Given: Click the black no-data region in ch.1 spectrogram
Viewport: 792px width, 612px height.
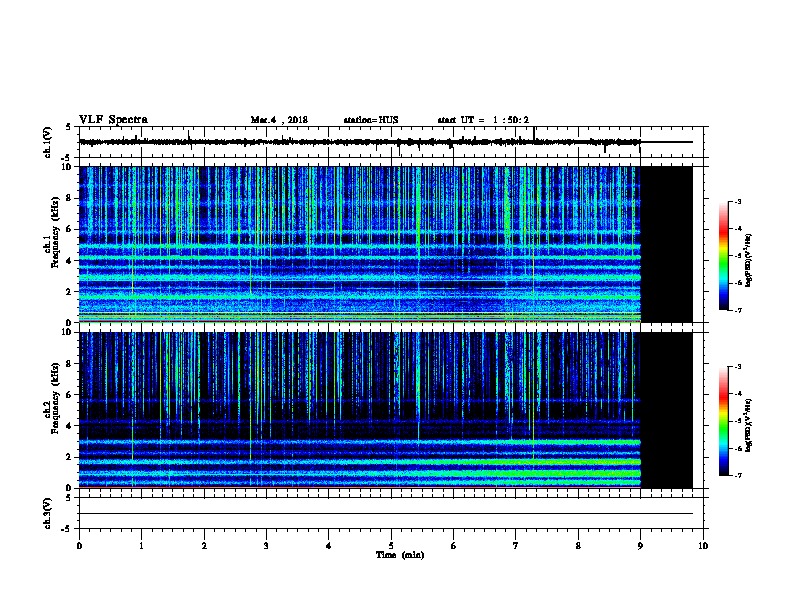Looking at the screenshot, I should tap(666, 244).
